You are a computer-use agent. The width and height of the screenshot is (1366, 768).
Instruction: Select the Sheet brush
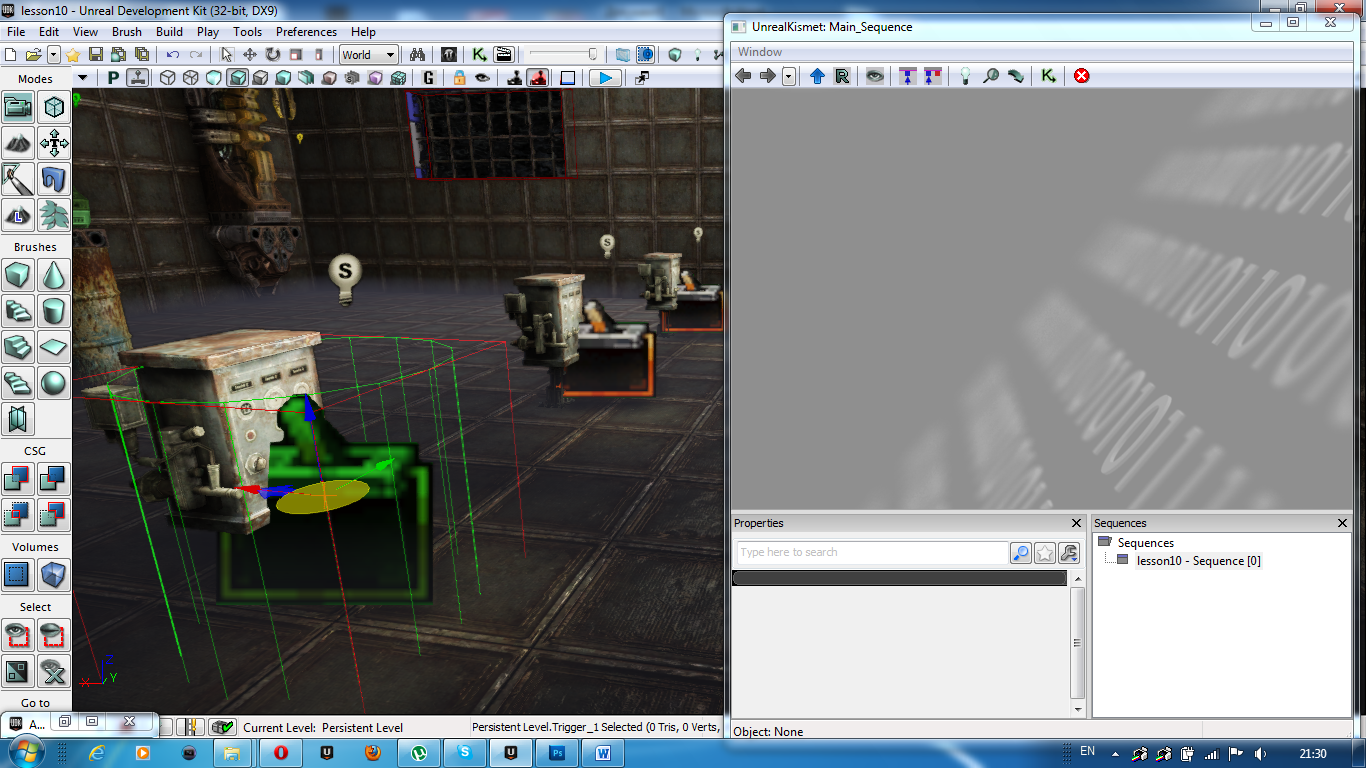pos(54,347)
